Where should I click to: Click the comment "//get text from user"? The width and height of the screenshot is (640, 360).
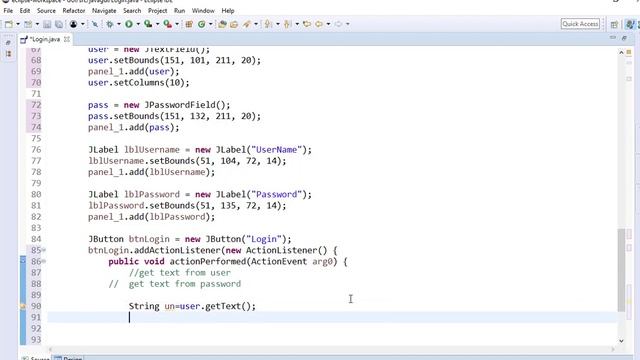coord(180,273)
